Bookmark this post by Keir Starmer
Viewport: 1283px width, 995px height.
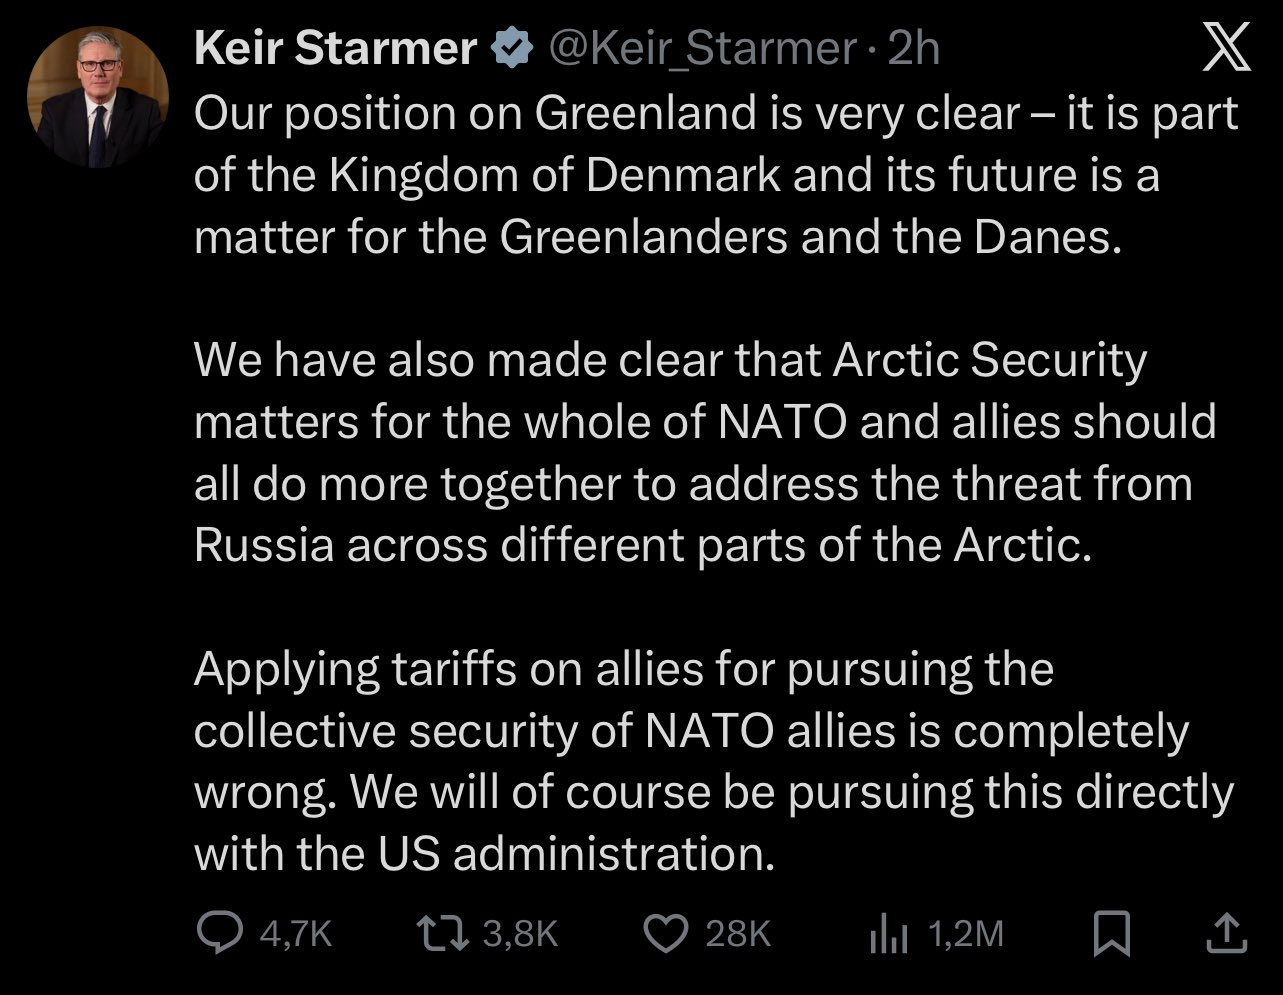pos(1112,933)
